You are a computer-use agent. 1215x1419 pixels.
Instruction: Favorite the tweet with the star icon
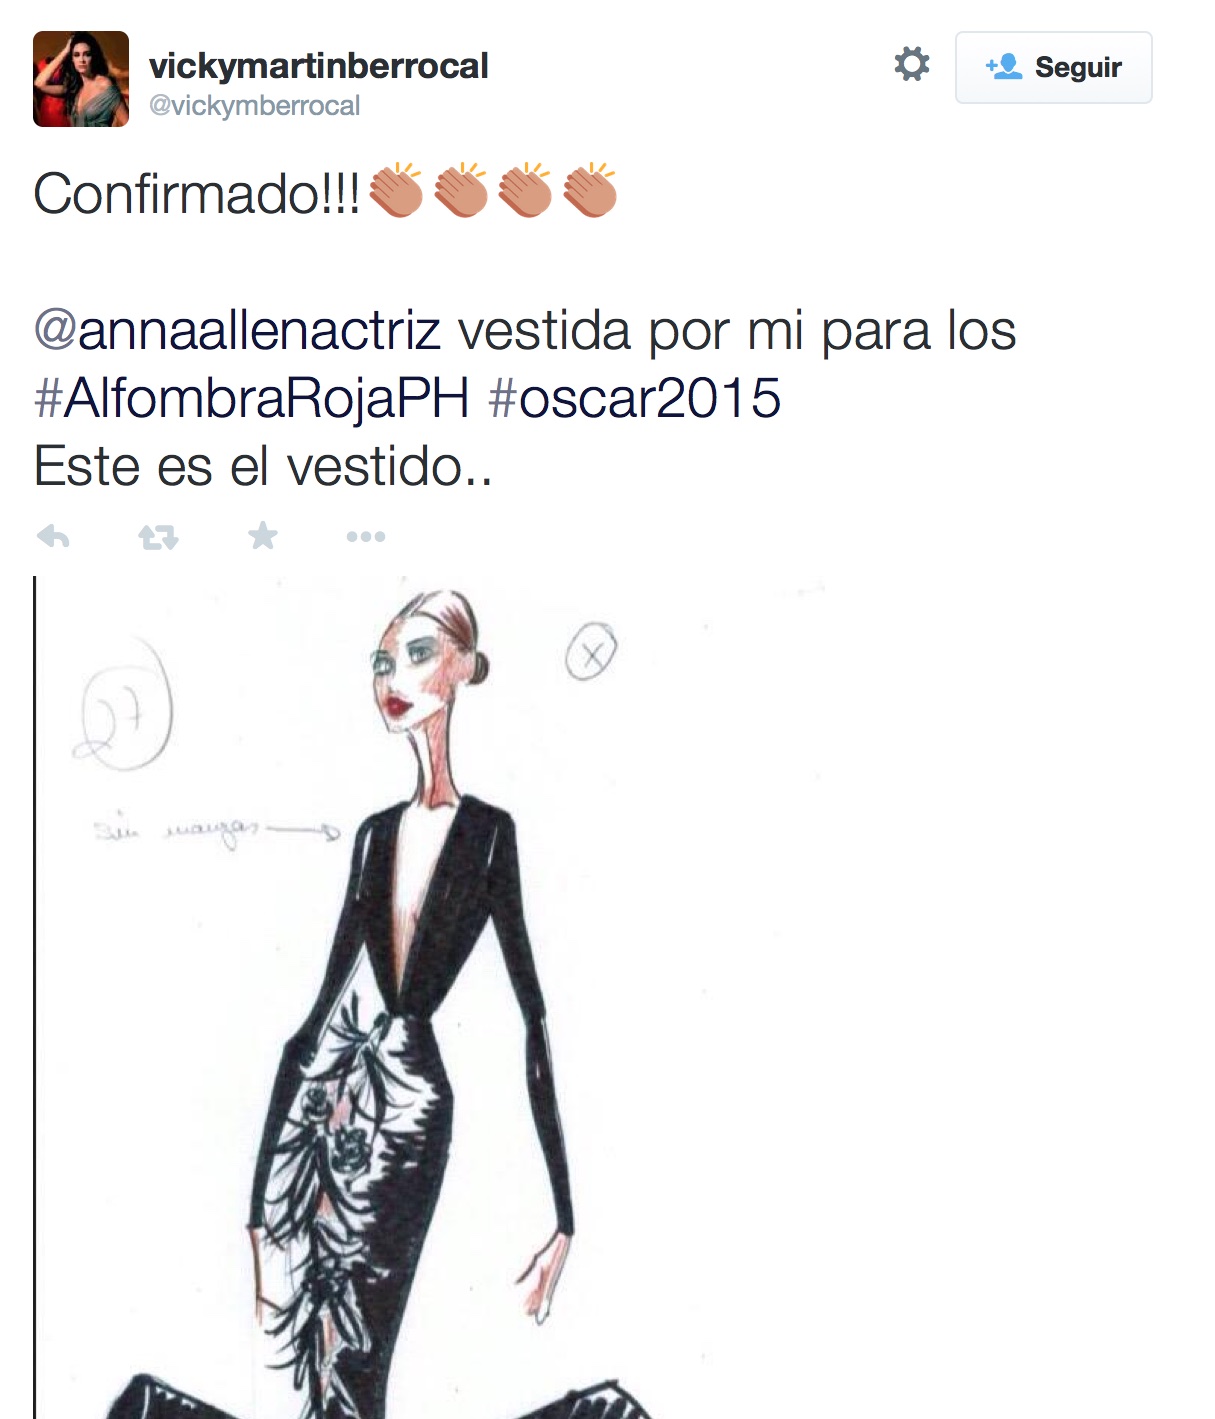263,536
